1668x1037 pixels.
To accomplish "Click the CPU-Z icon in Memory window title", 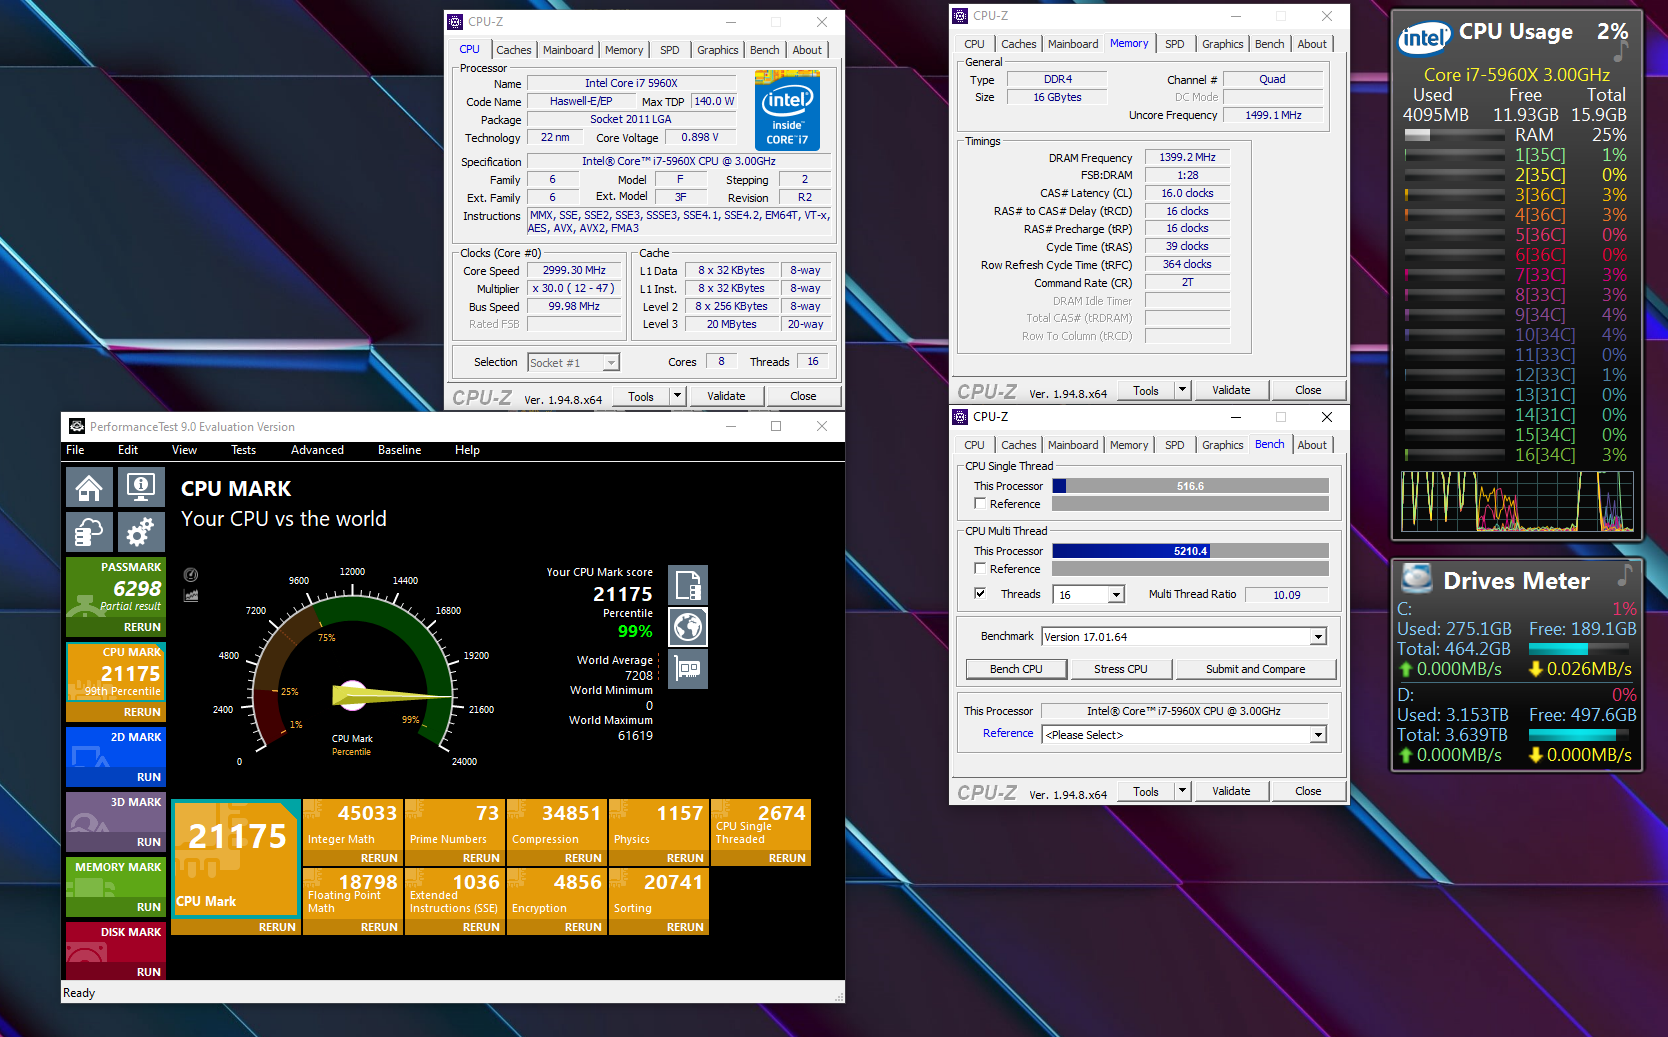I will (960, 16).
